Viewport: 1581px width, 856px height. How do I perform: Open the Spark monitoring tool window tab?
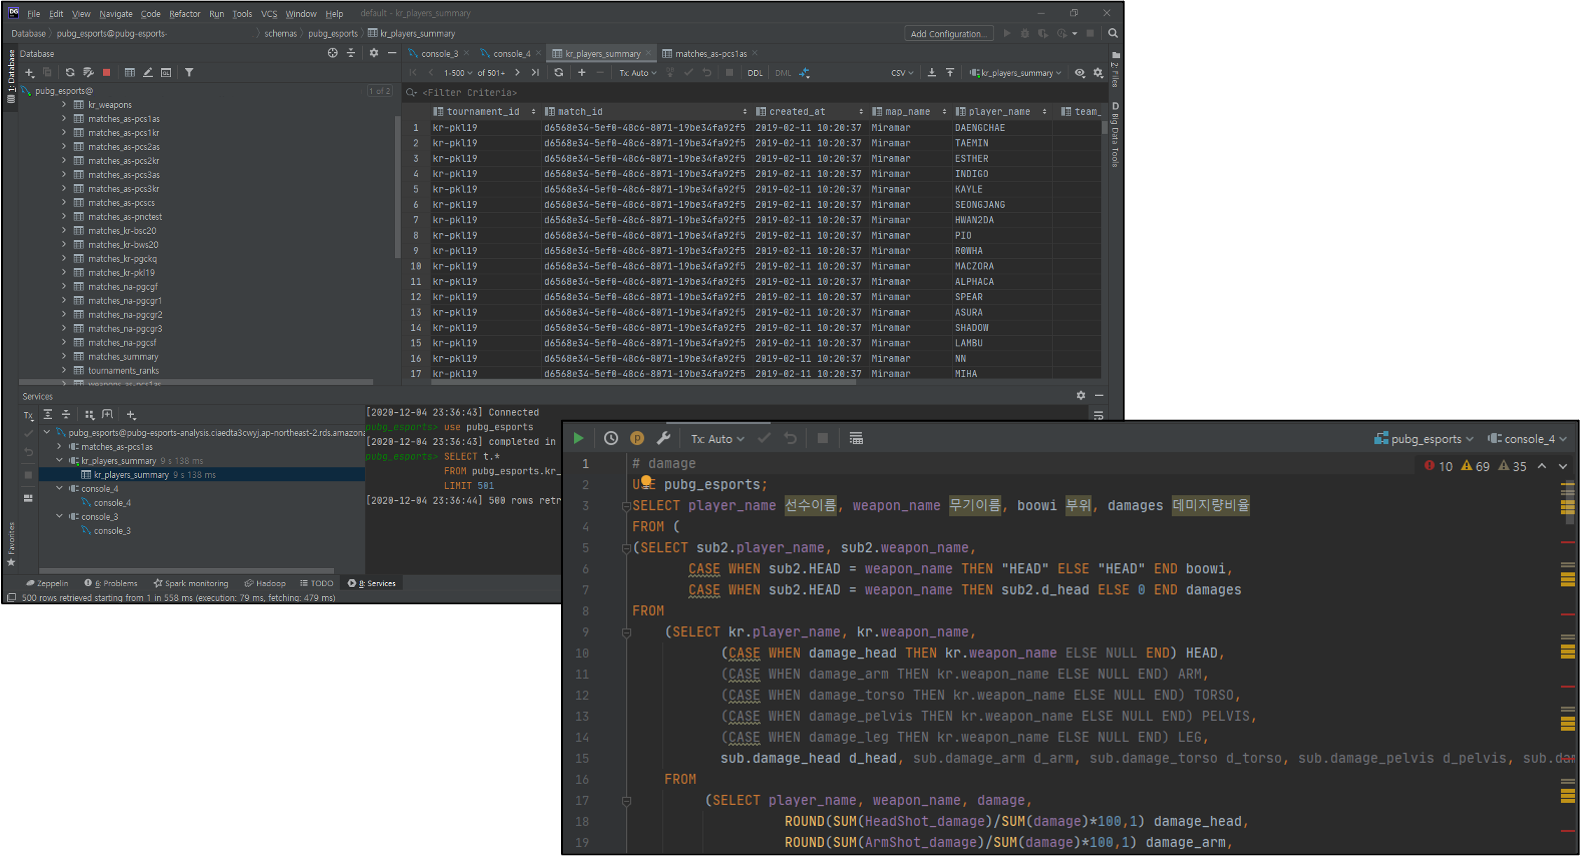tap(191, 583)
